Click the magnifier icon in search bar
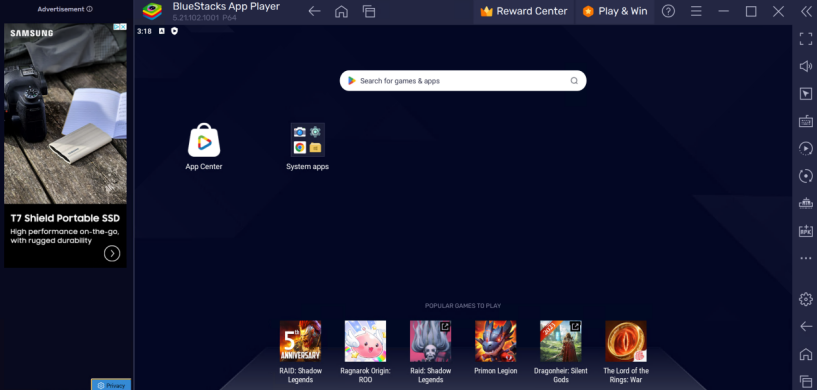Viewport: 817px width, 390px height. click(x=574, y=81)
